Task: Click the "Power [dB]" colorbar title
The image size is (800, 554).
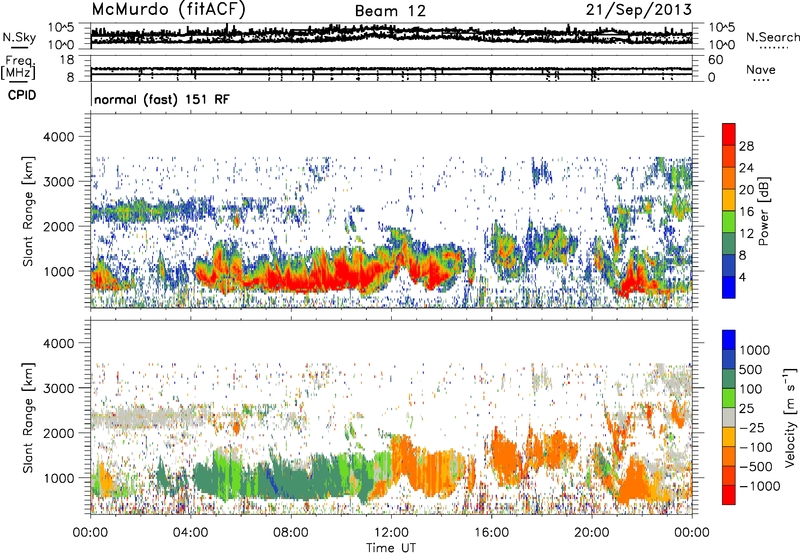Action: [764, 211]
